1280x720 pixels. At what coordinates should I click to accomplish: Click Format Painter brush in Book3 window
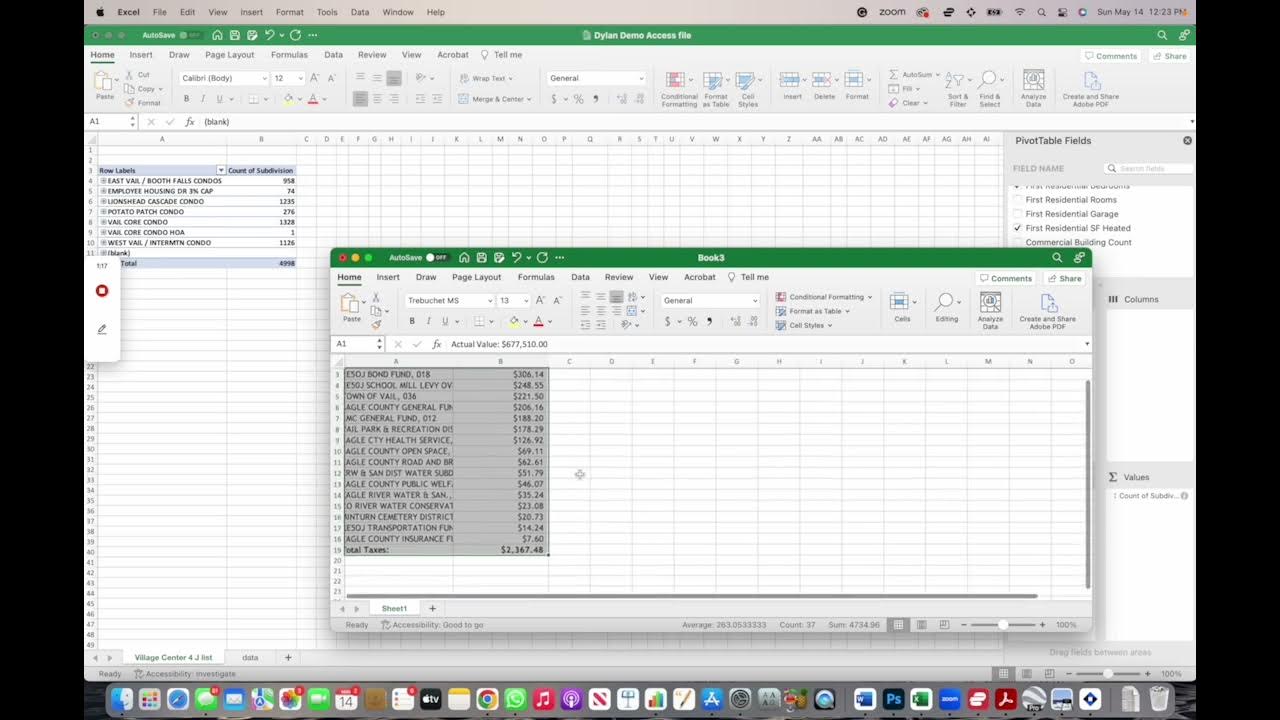pyautogui.click(x=376, y=324)
